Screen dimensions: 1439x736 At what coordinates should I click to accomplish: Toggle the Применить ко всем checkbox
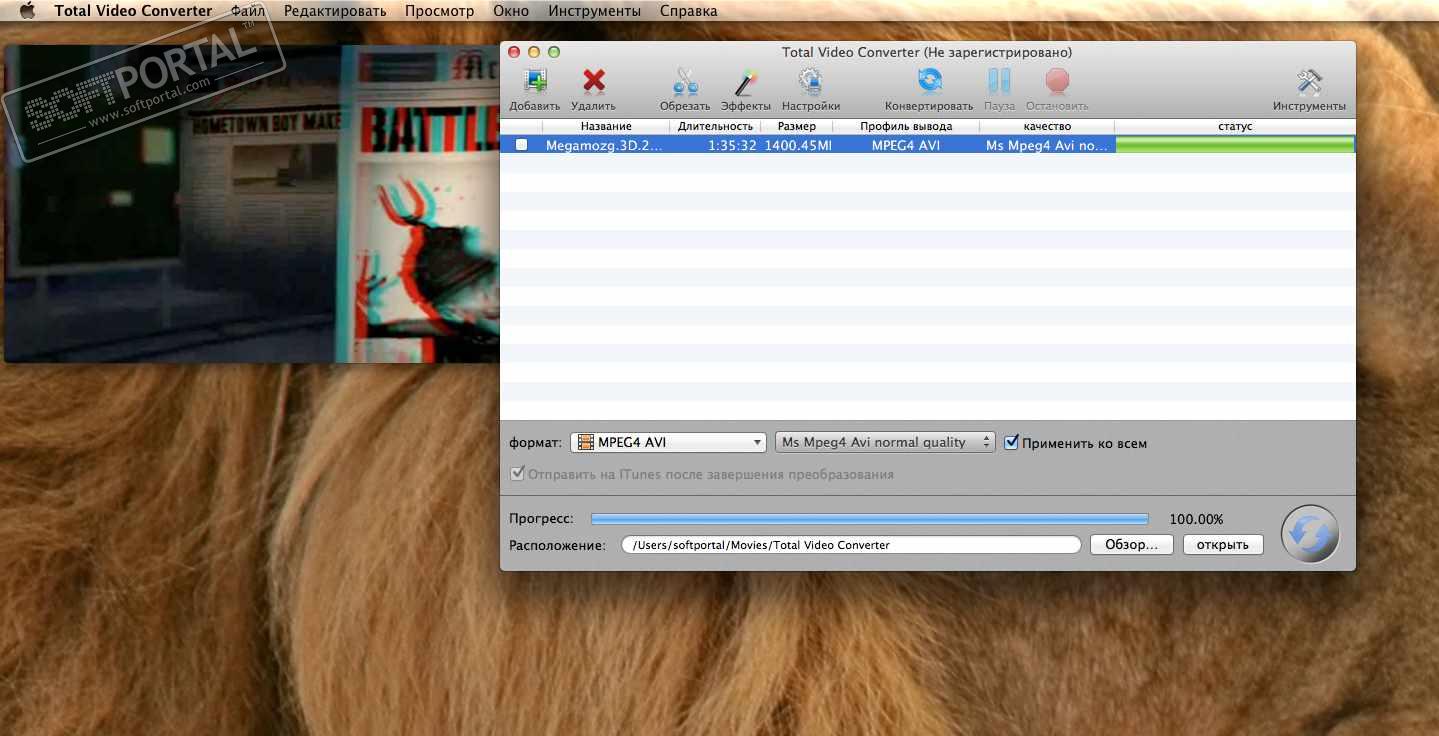click(1011, 442)
